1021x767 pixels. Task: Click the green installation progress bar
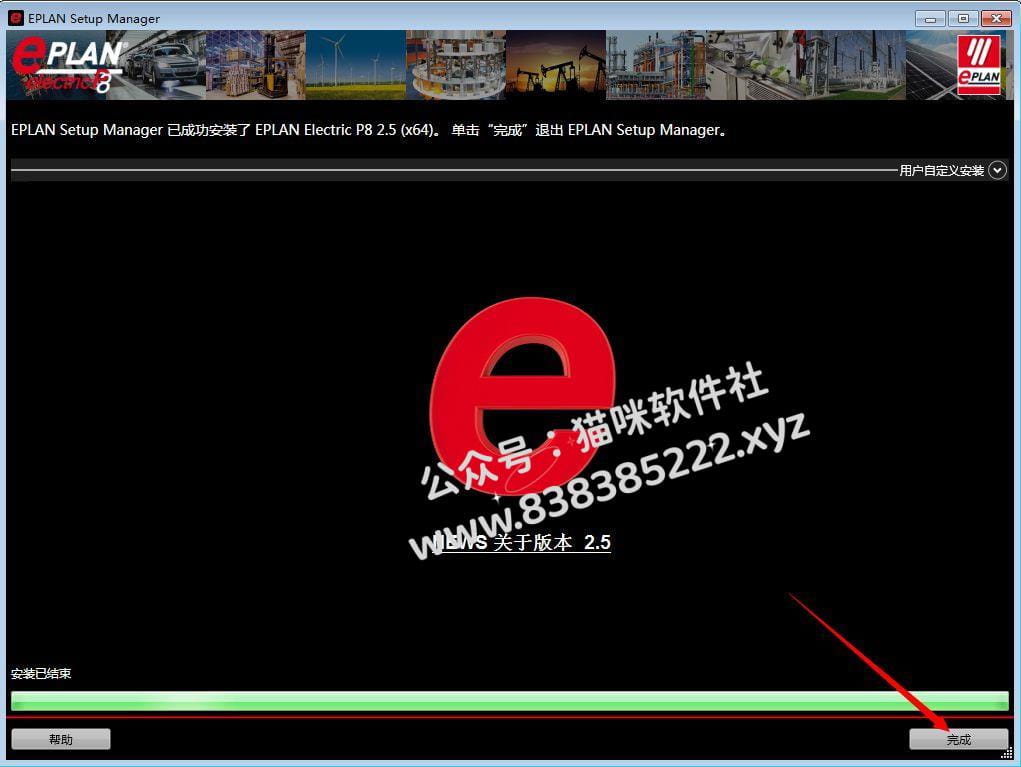pyautogui.click(x=510, y=701)
